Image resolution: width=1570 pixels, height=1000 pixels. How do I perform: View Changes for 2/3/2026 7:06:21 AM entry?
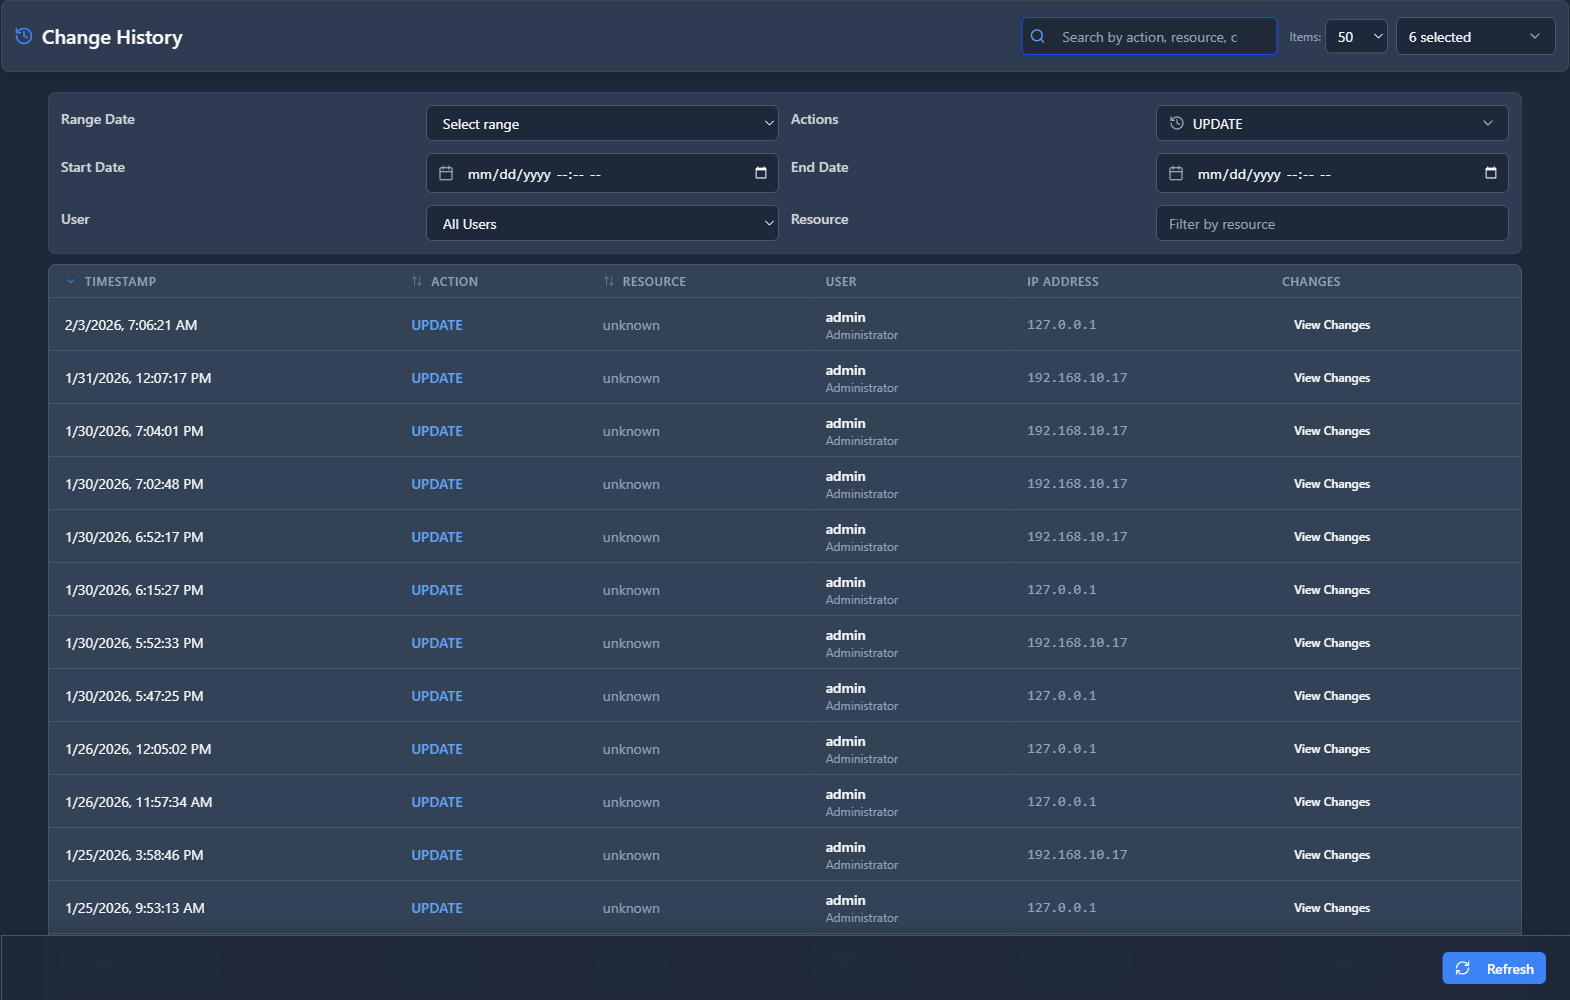point(1331,325)
